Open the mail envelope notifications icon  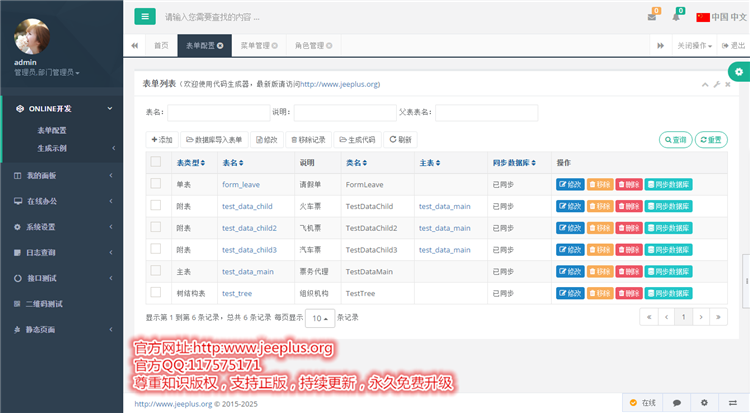652,17
